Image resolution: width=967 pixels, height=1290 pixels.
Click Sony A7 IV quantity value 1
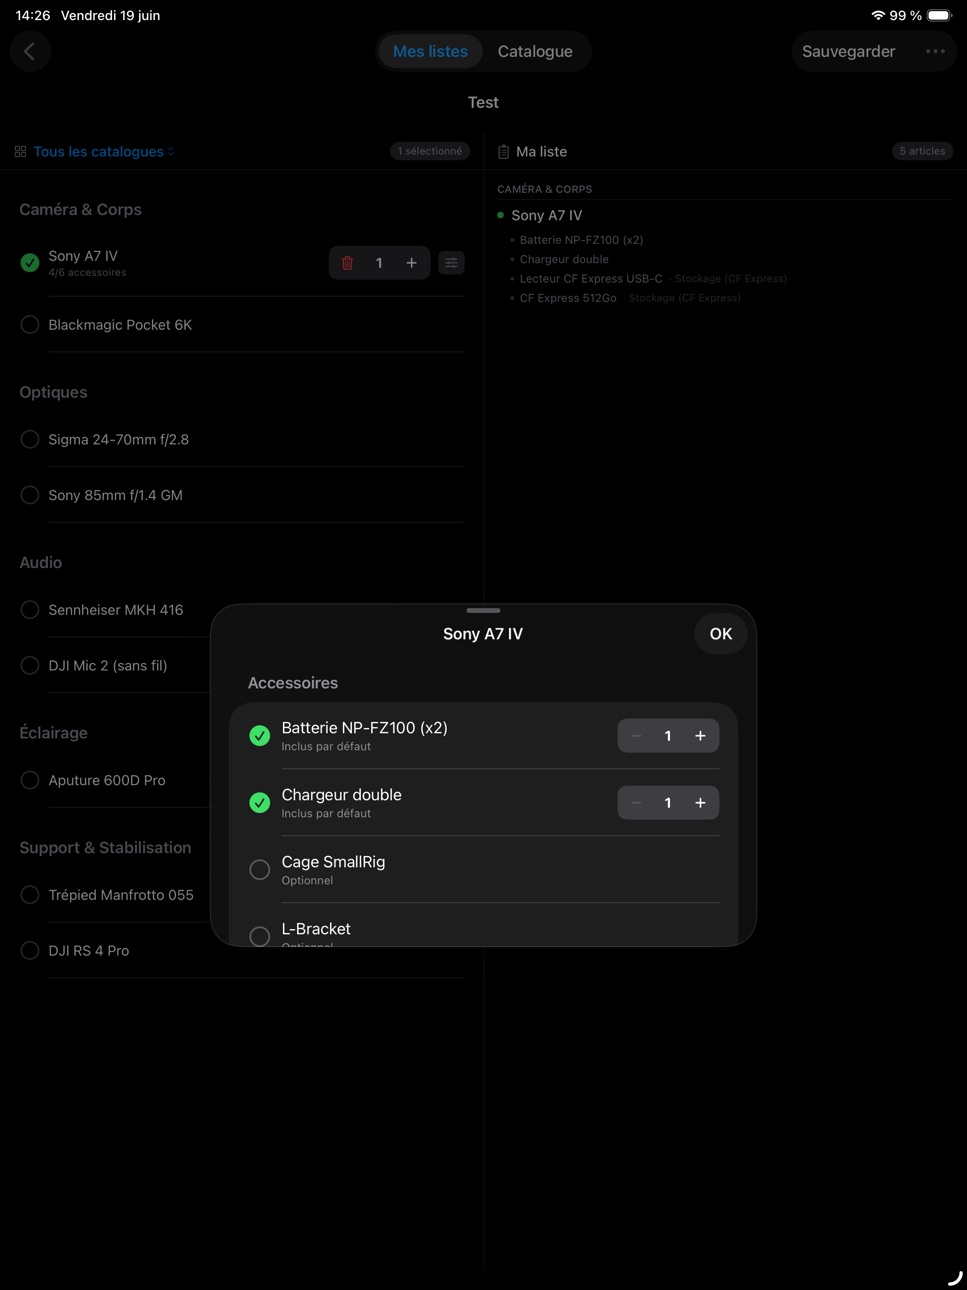[379, 263]
